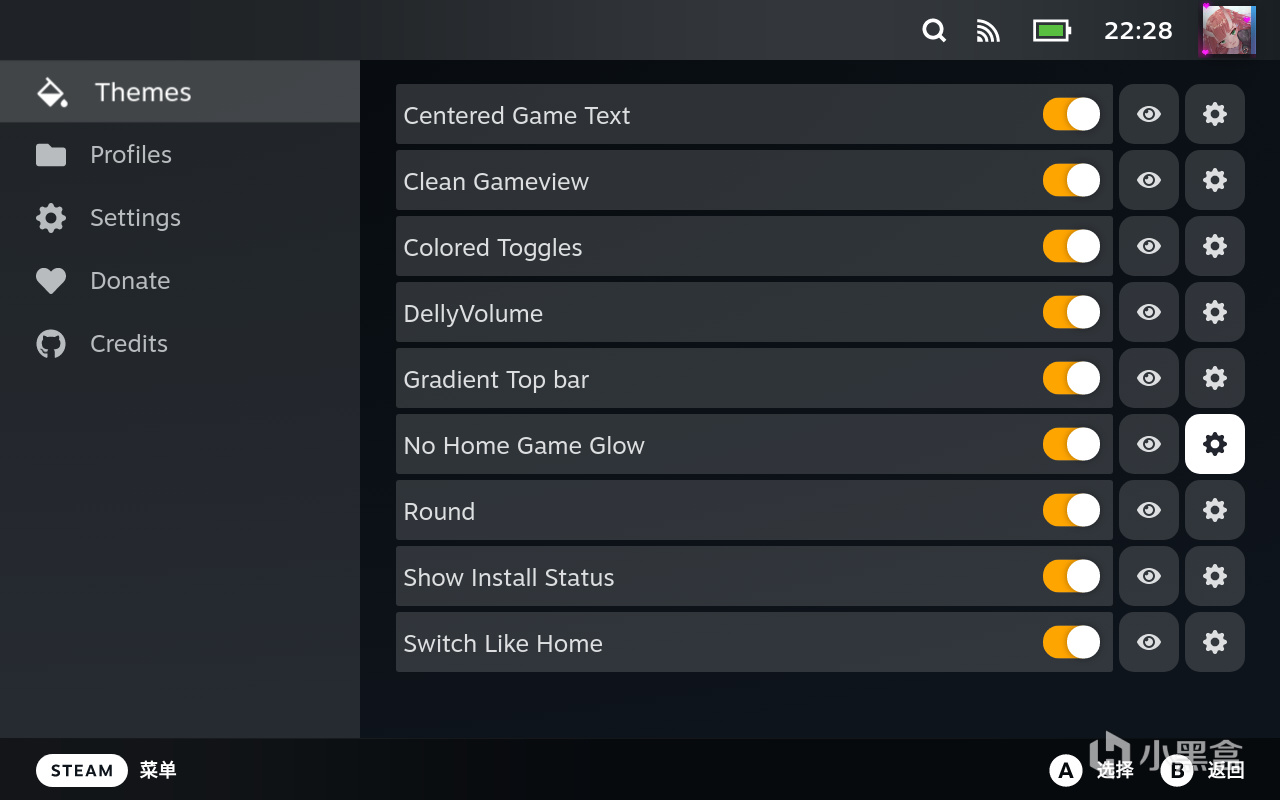Open settings gear for No Home Game Glow
The height and width of the screenshot is (800, 1280).
1214,444
